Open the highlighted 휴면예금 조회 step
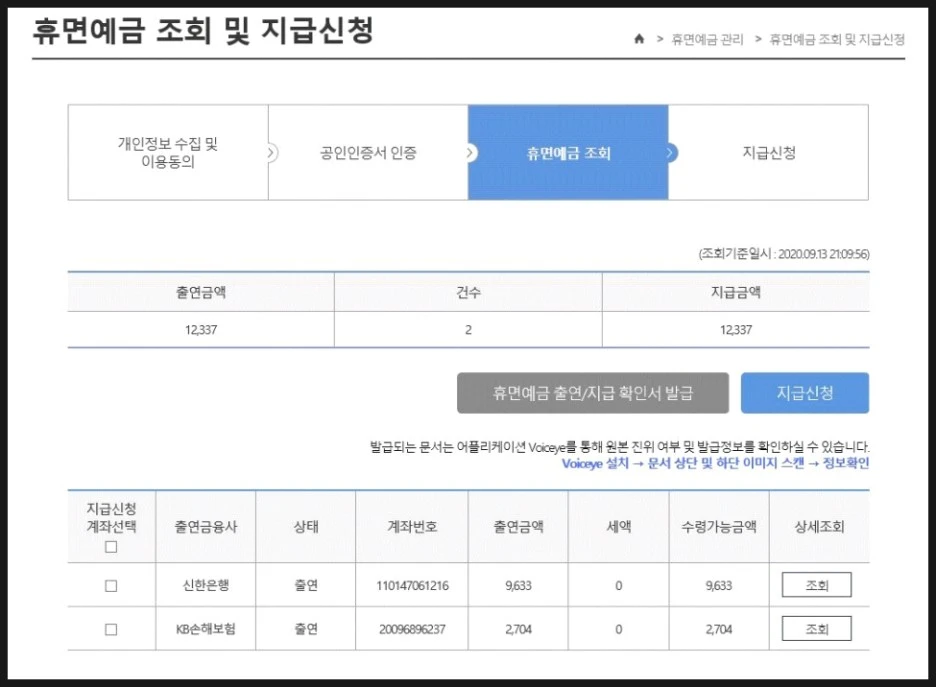The height and width of the screenshot is (687, 936). tap(568, 151)
